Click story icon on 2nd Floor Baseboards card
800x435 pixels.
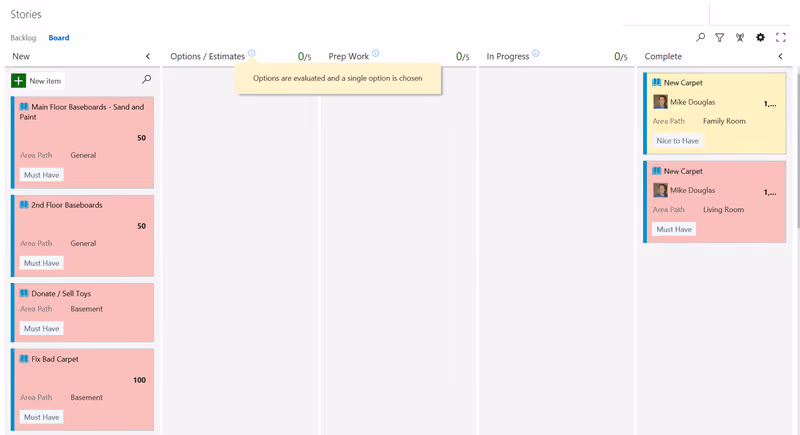click(24, 204)
